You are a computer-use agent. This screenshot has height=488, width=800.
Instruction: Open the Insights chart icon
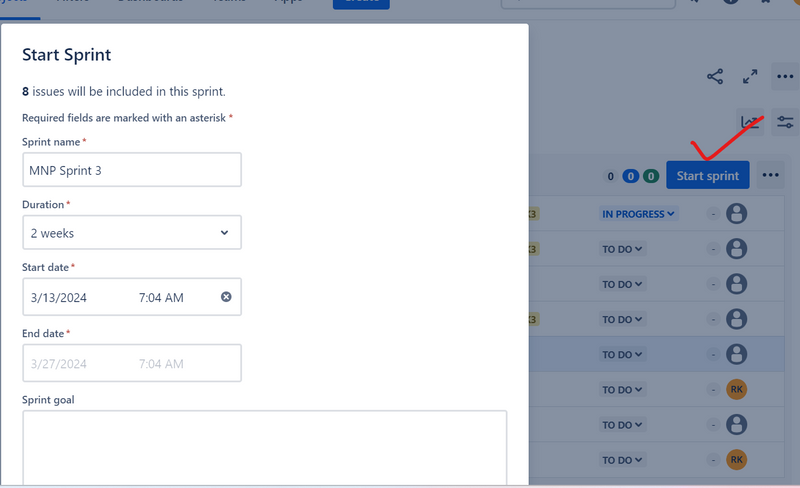pyautogui.click(x=750, y=122)
